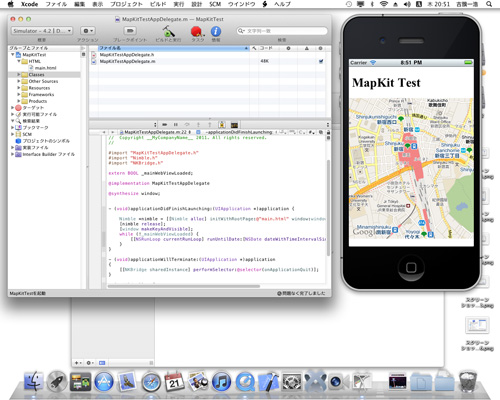Click the debugger padlock icon
The height and width of the screenshot is (400, 500).
222,125
